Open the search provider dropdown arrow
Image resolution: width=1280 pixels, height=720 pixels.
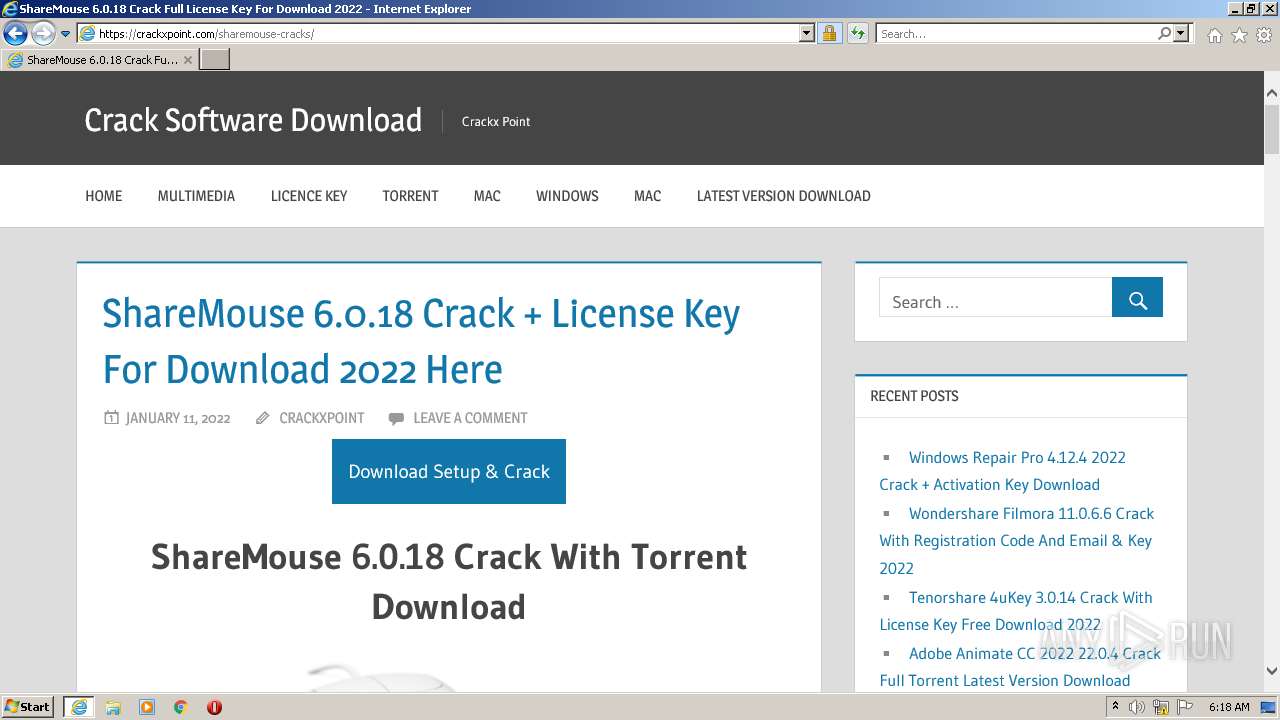point(1181,34)
